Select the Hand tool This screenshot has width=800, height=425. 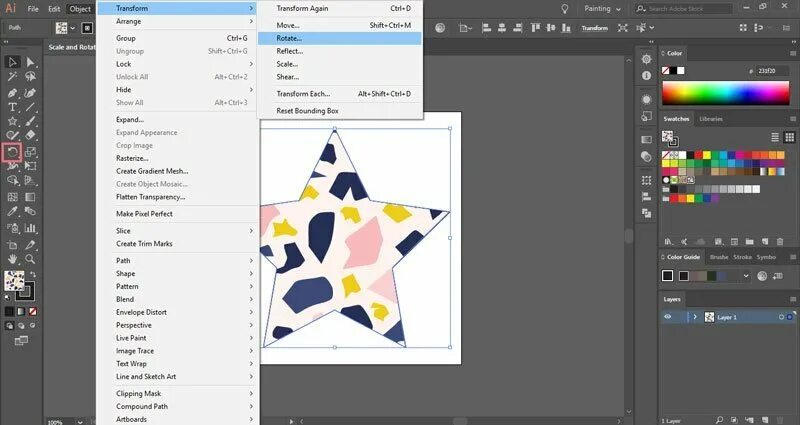click(12, 259)
